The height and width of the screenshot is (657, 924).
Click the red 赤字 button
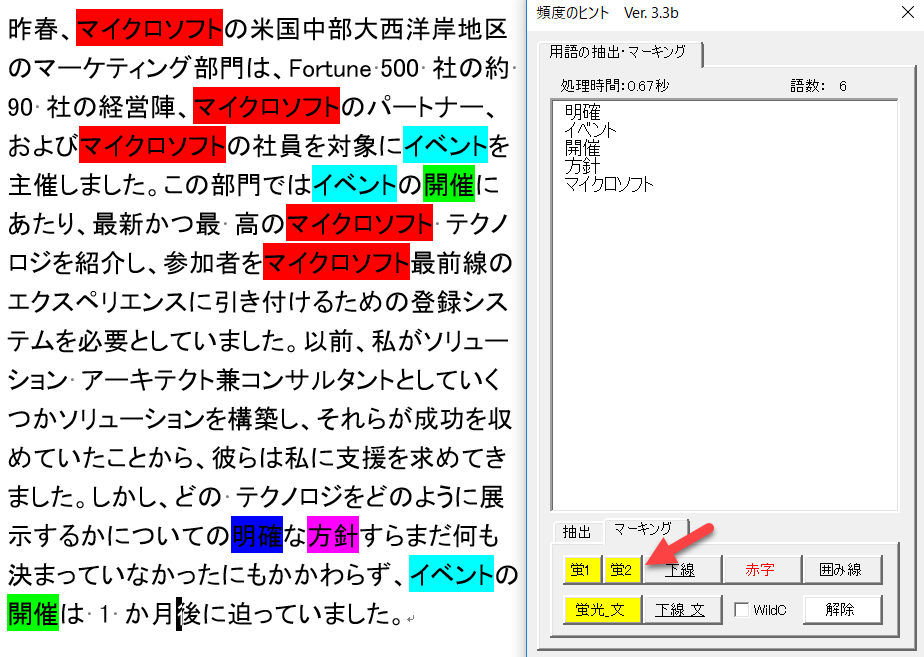click(760, 570)
